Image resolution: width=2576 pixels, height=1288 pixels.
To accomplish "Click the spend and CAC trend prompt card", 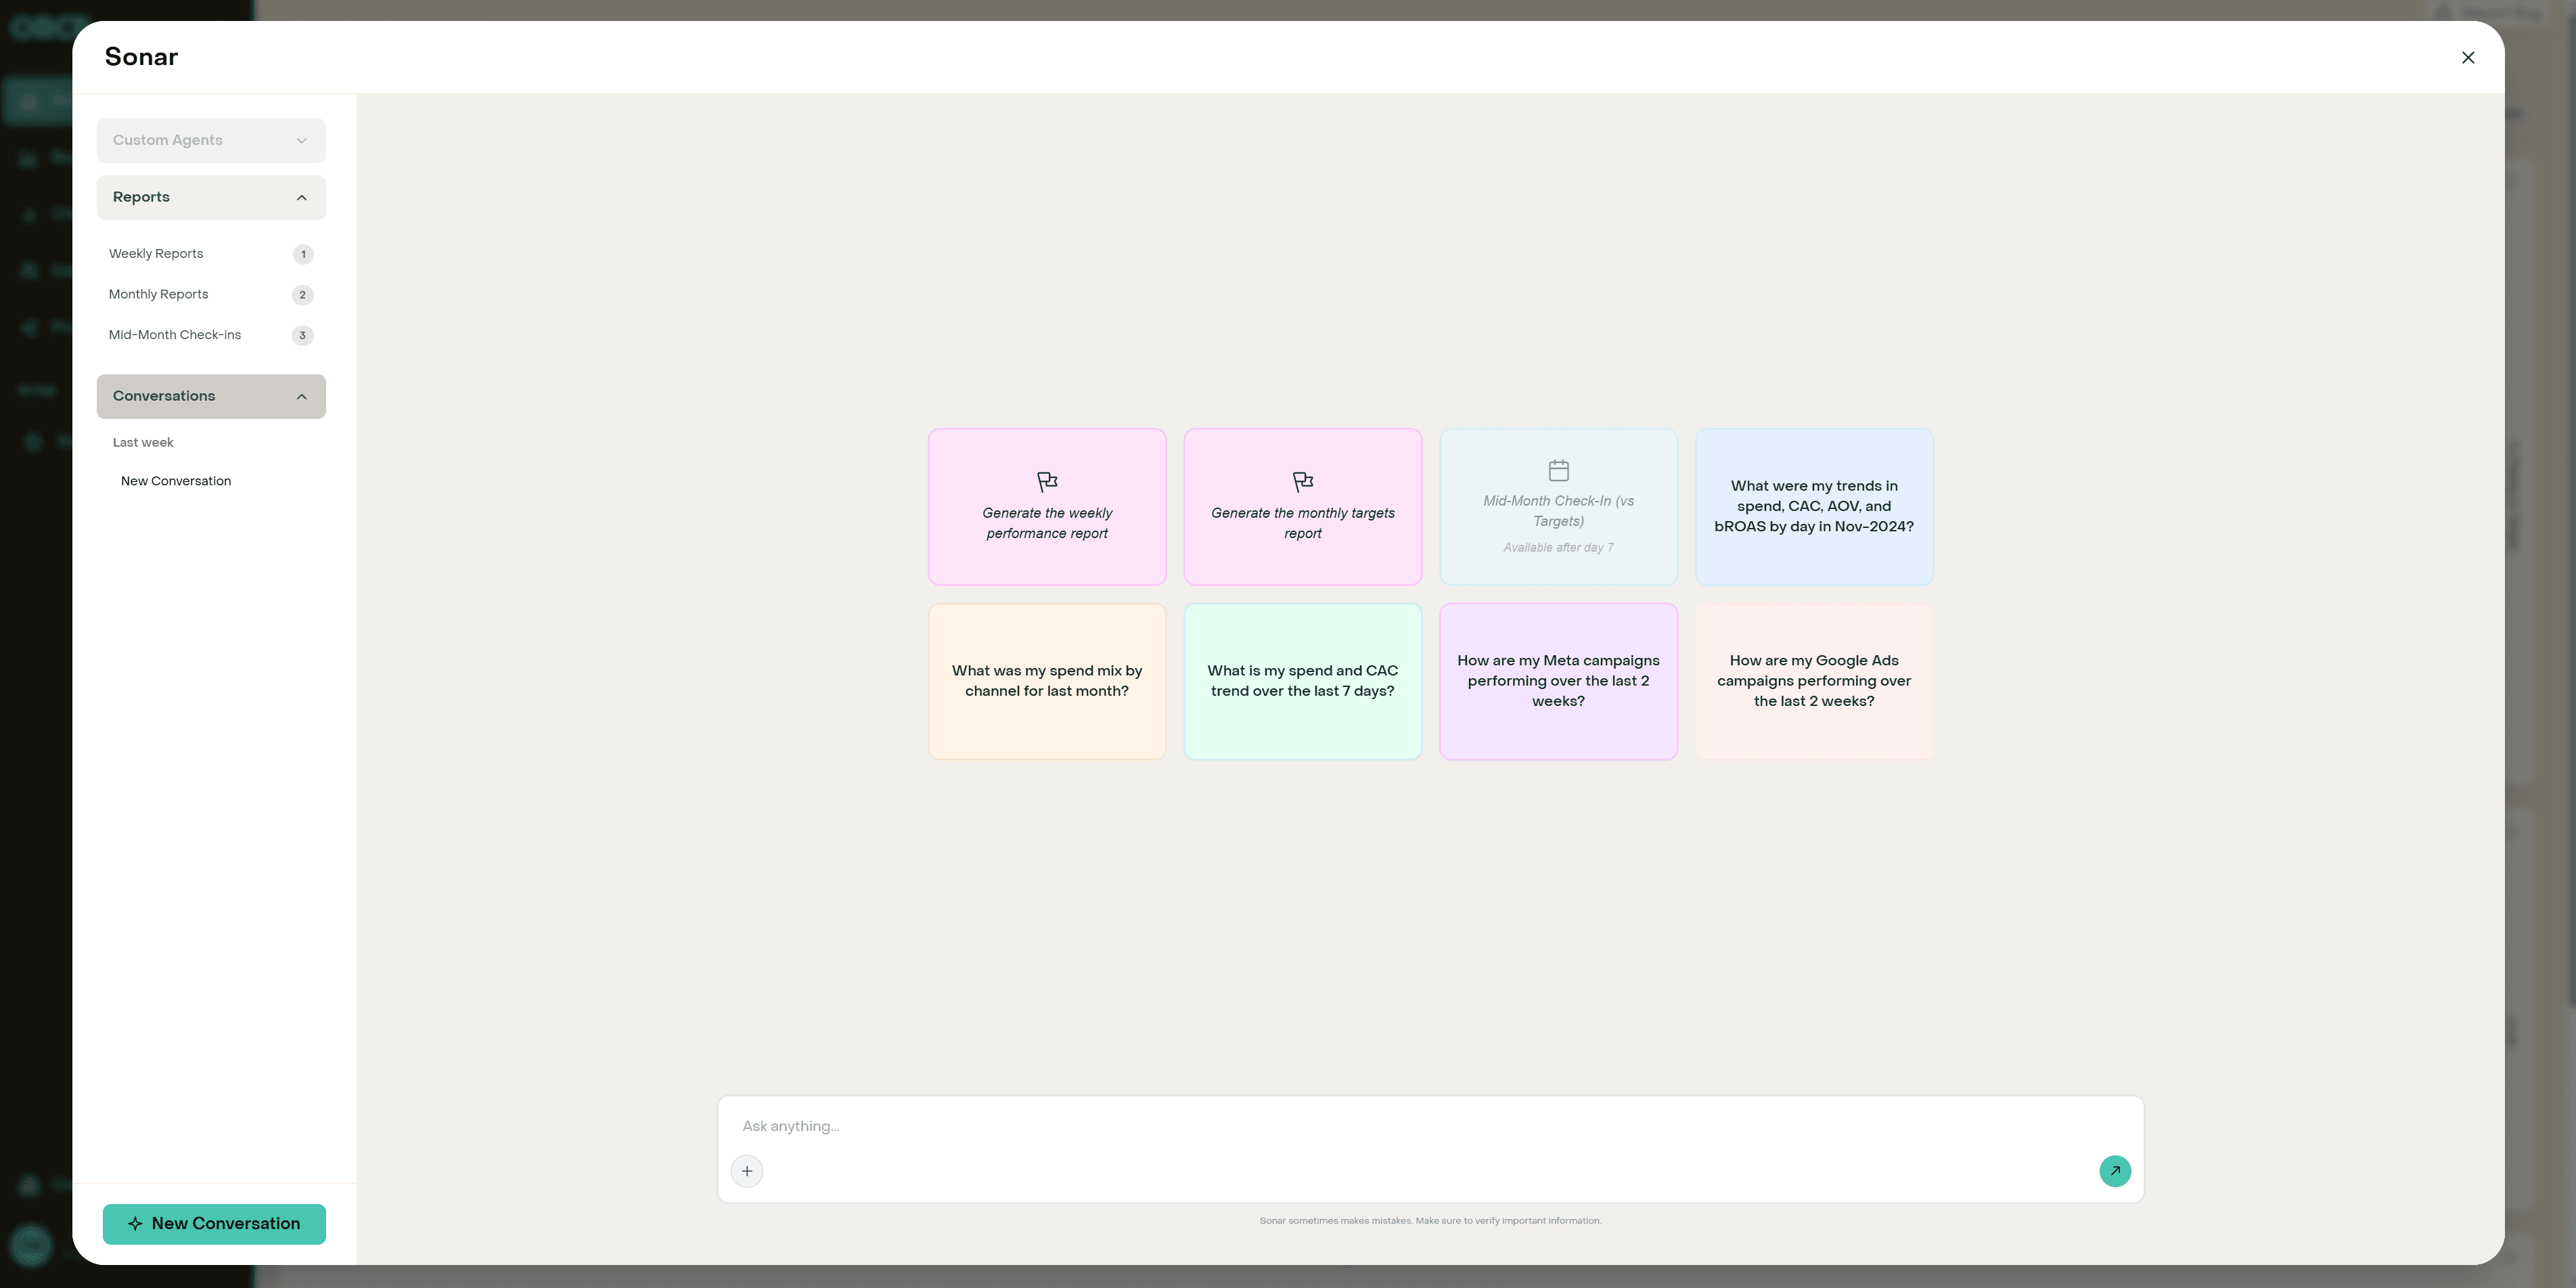I will click(x=1302, y=681).
